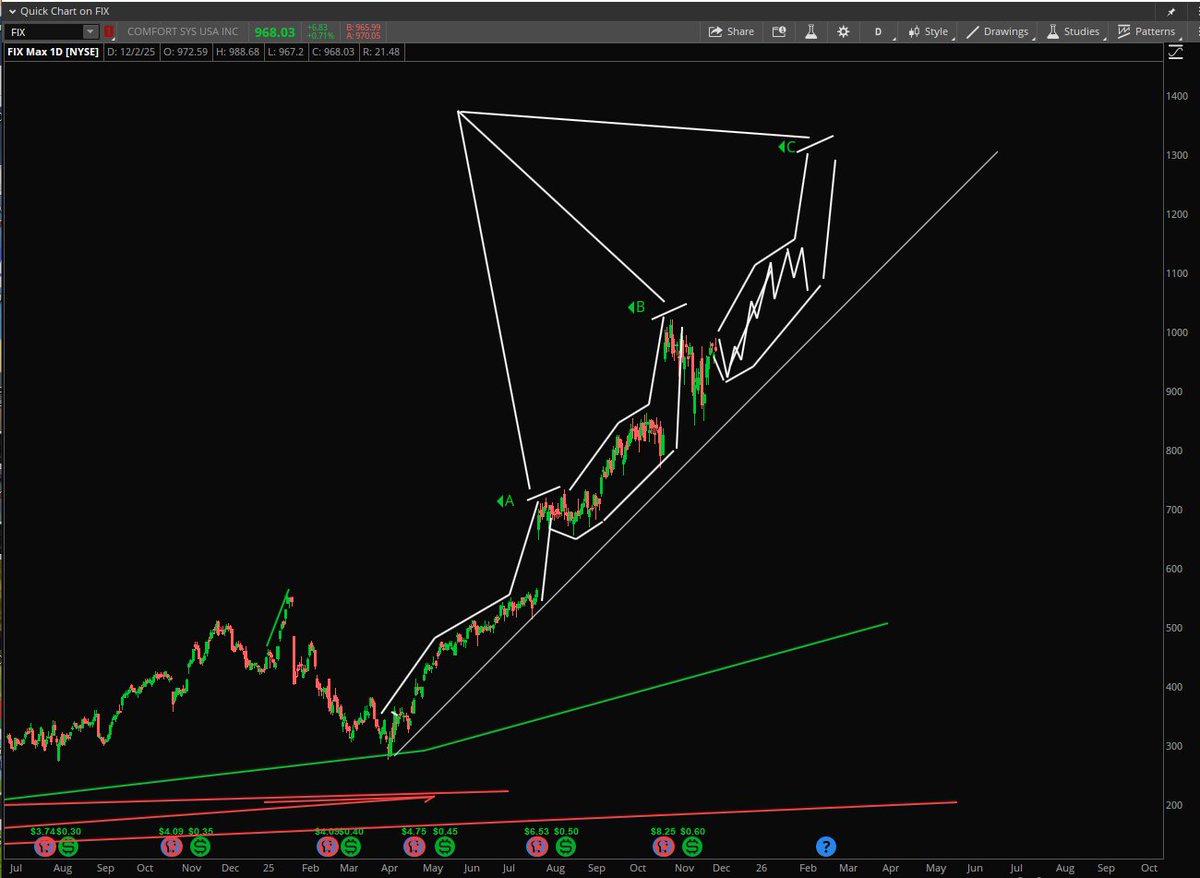Open the symbol dropdown arrow next to FIX

(92, 31)
